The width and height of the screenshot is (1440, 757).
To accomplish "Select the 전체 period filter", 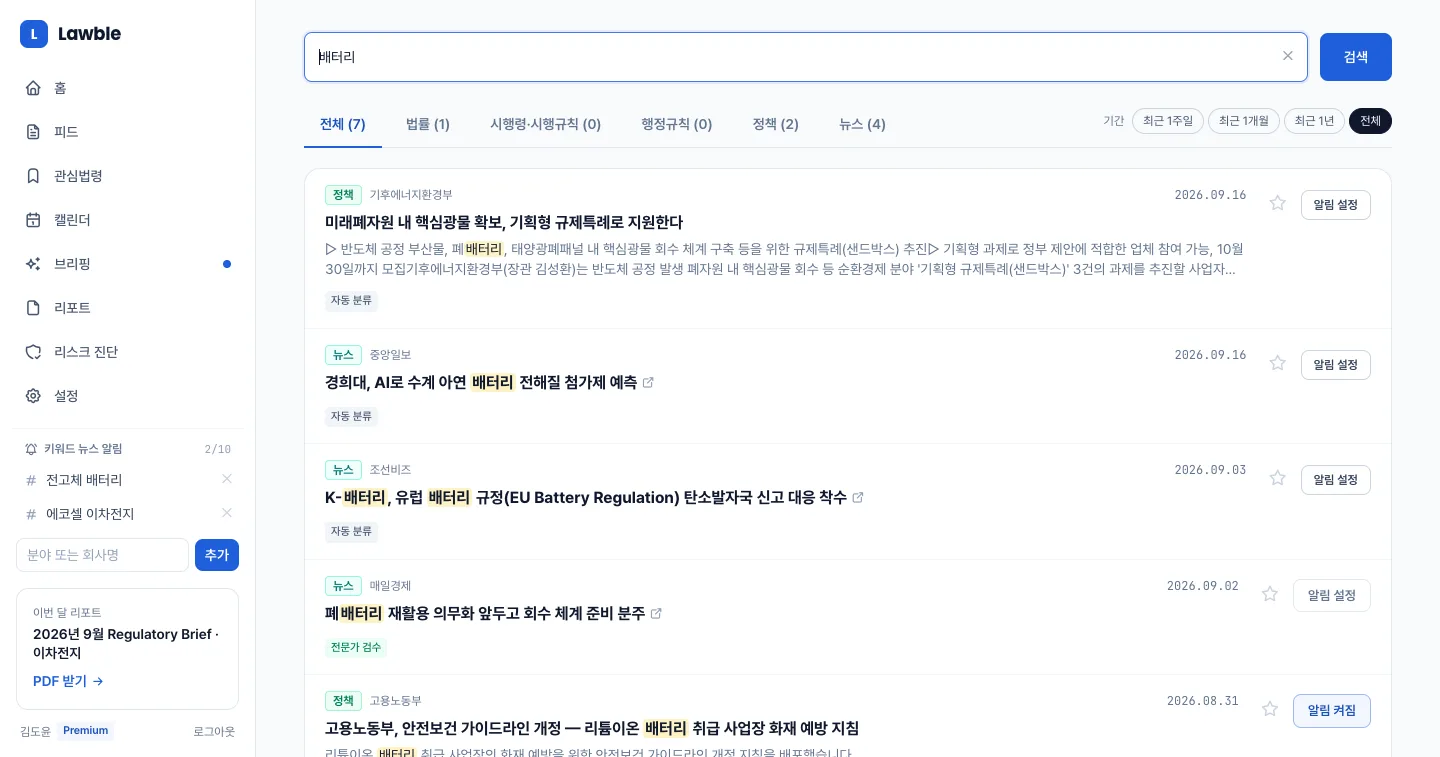I will pyautogui.click(x=1370, y=121).
